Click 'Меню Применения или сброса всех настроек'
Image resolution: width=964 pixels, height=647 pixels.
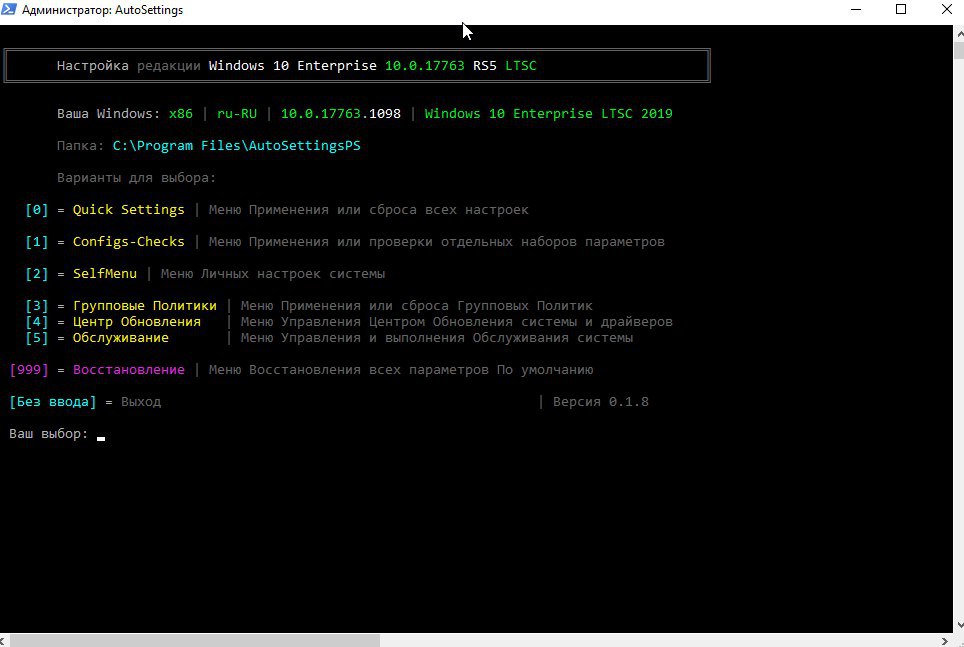pyautogui.click(x=369, y=210)
